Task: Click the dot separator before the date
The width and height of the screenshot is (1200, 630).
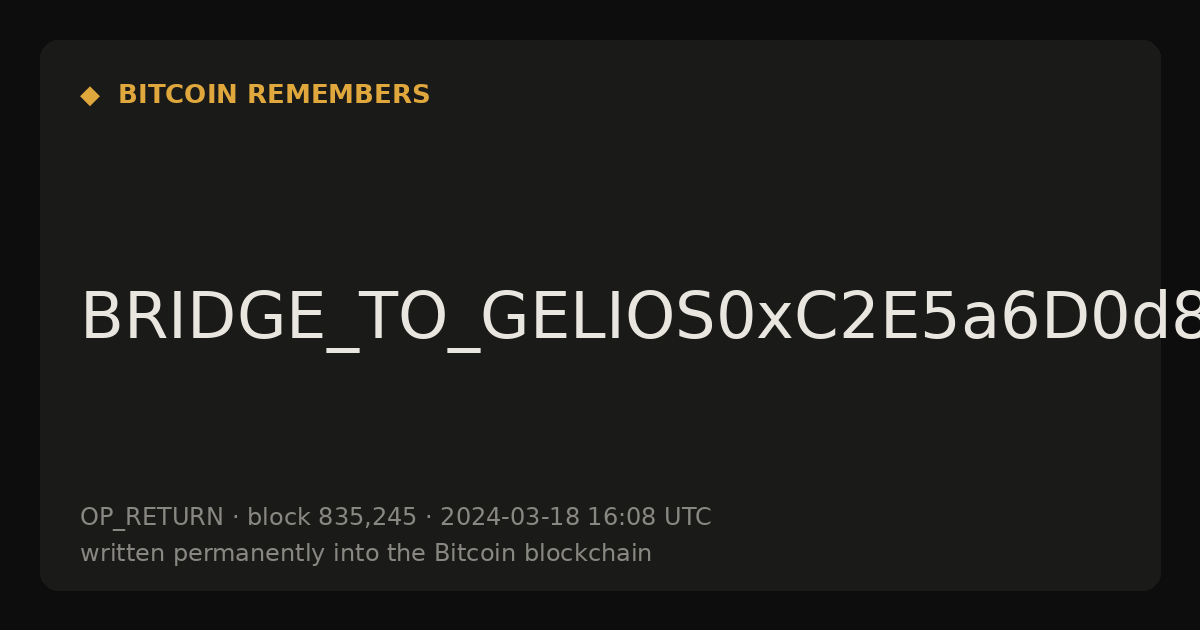Action: tap(428, 518)
